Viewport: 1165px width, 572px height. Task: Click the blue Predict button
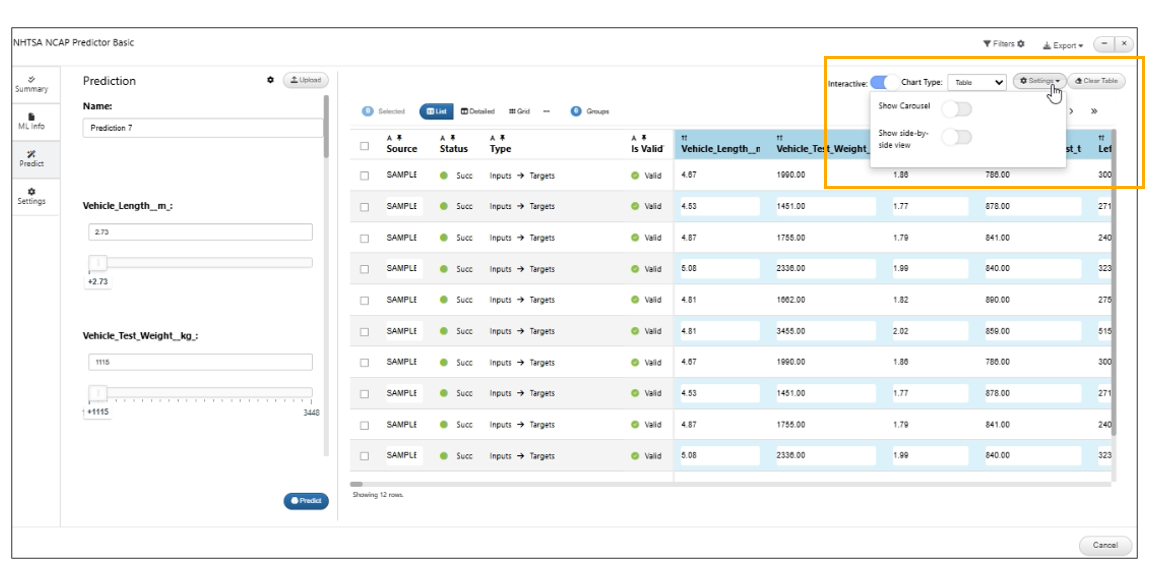(x=306, y=501)
